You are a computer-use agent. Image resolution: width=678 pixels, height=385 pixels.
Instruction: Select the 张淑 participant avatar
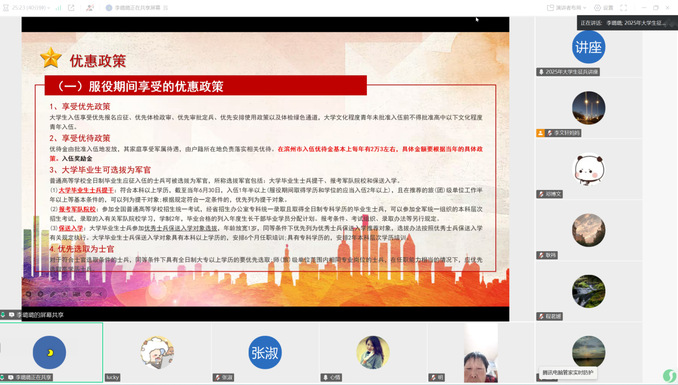(x=265, y=353)
